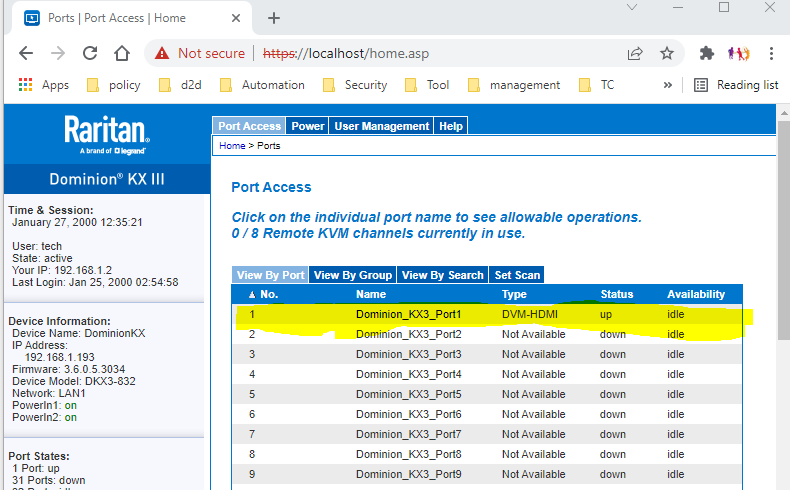Open the Apps grid shortcut
Viewport: 790px width, 490px height.
43,85
